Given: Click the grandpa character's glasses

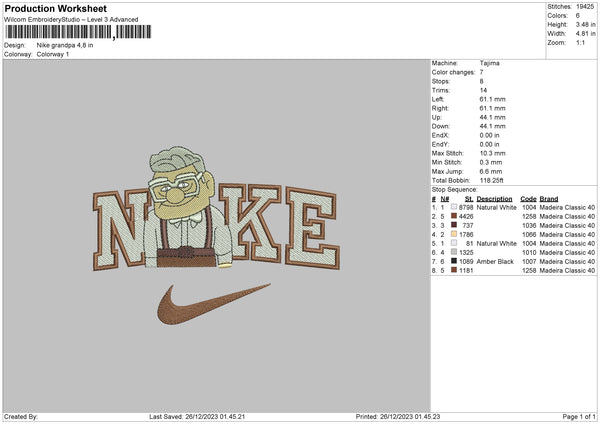Looking at the screenshot, I should pyautogui.click(x=175, y=185).
